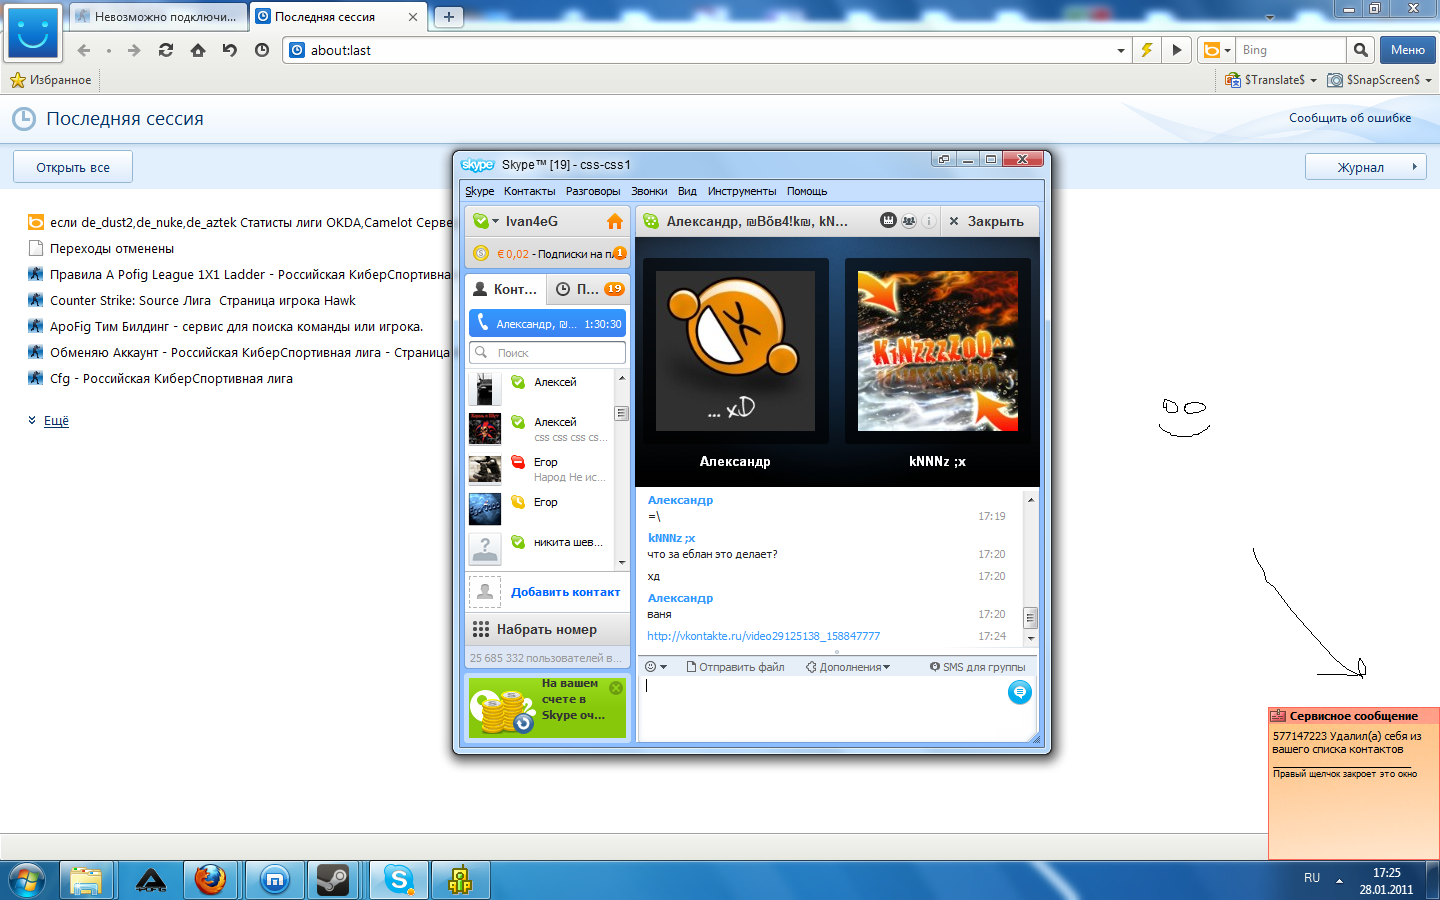Click browser back arrow button
This screenshot has height=900, width=1440.
click(84, 50)
